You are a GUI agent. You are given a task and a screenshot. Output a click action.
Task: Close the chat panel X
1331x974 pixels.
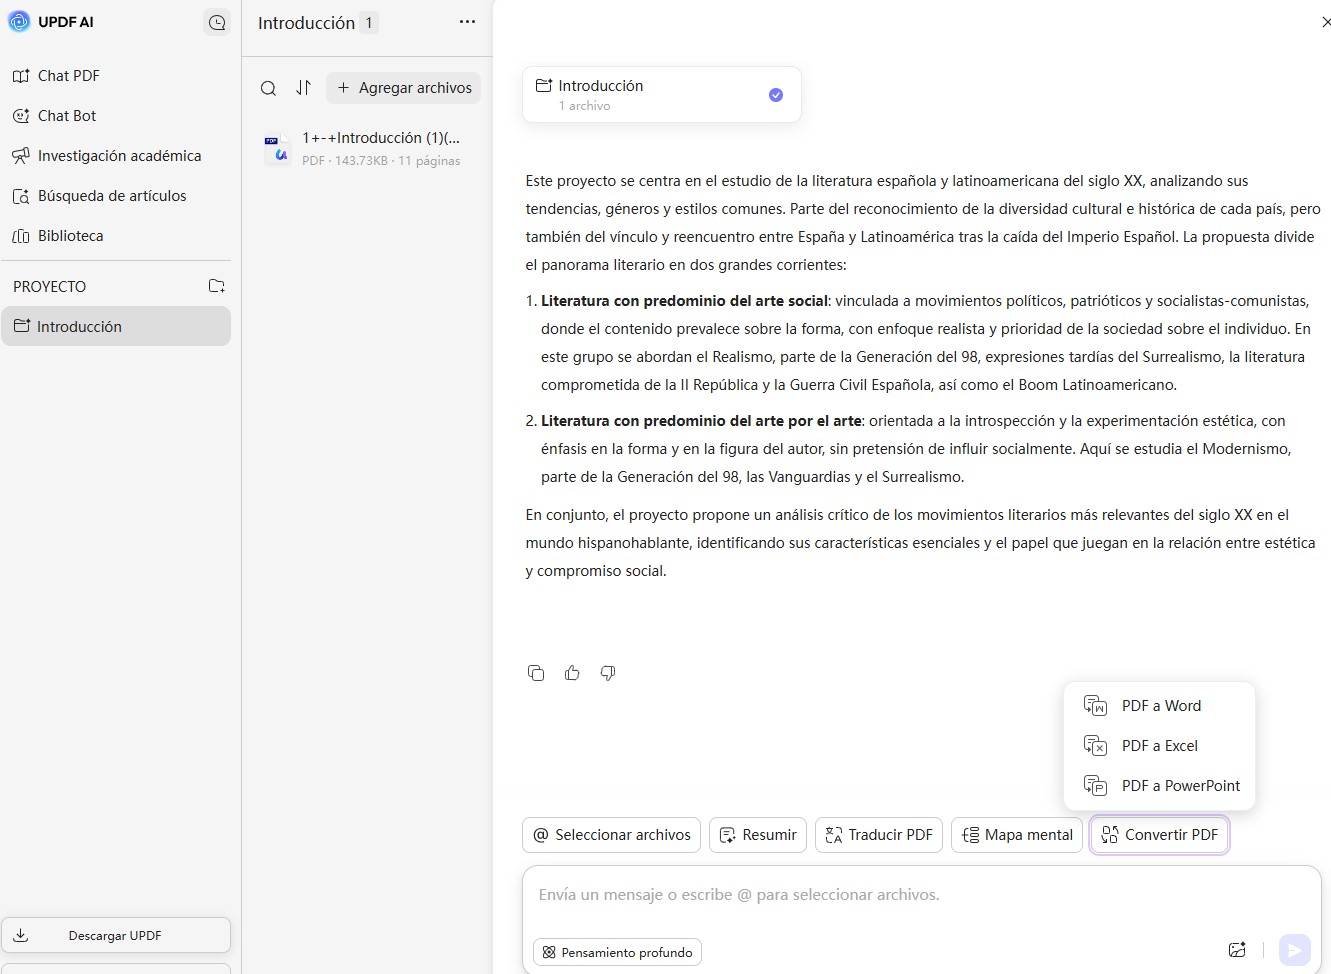[x=1326, y=22]
